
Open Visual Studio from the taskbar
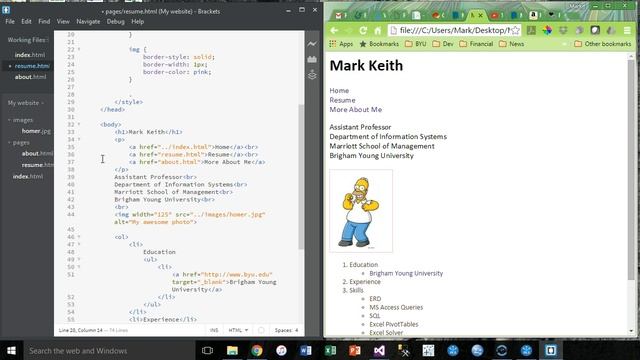pos(379,351)
